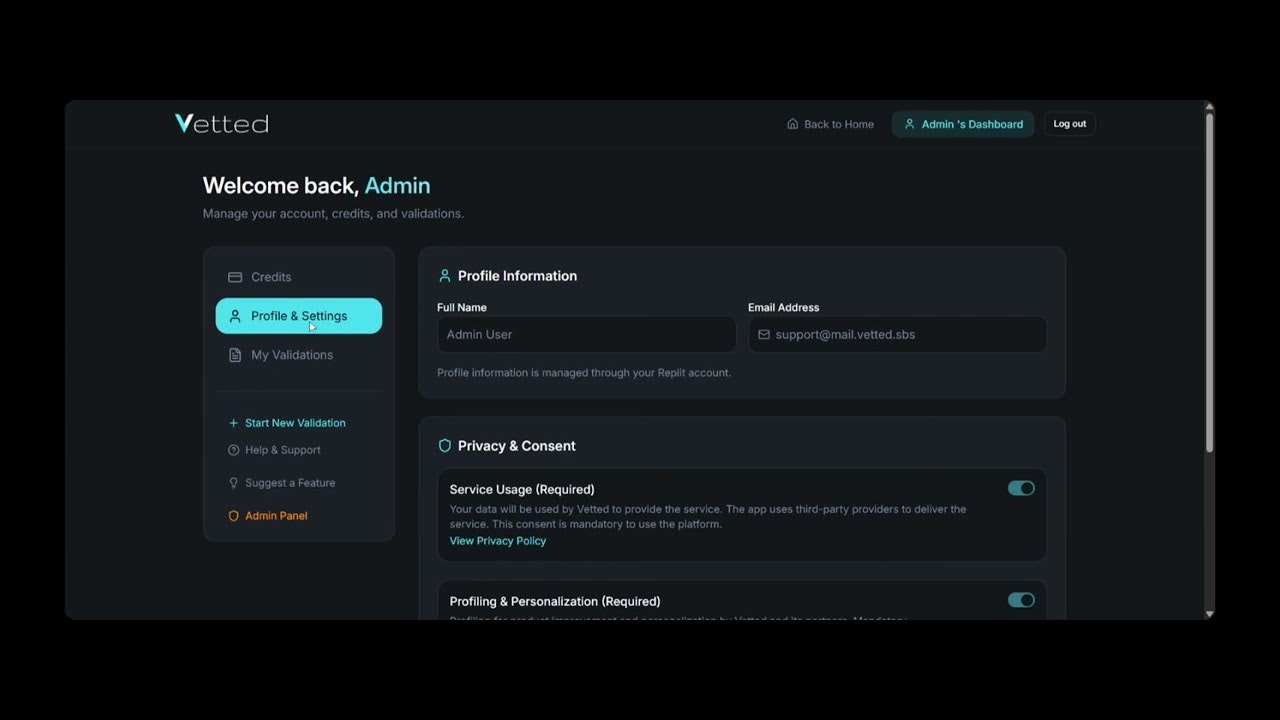This screenshot has width=1280, height=720.
Task: Open the Admin 's Dashboard menu
Action: pyautogui.click(x=962, y=123)
